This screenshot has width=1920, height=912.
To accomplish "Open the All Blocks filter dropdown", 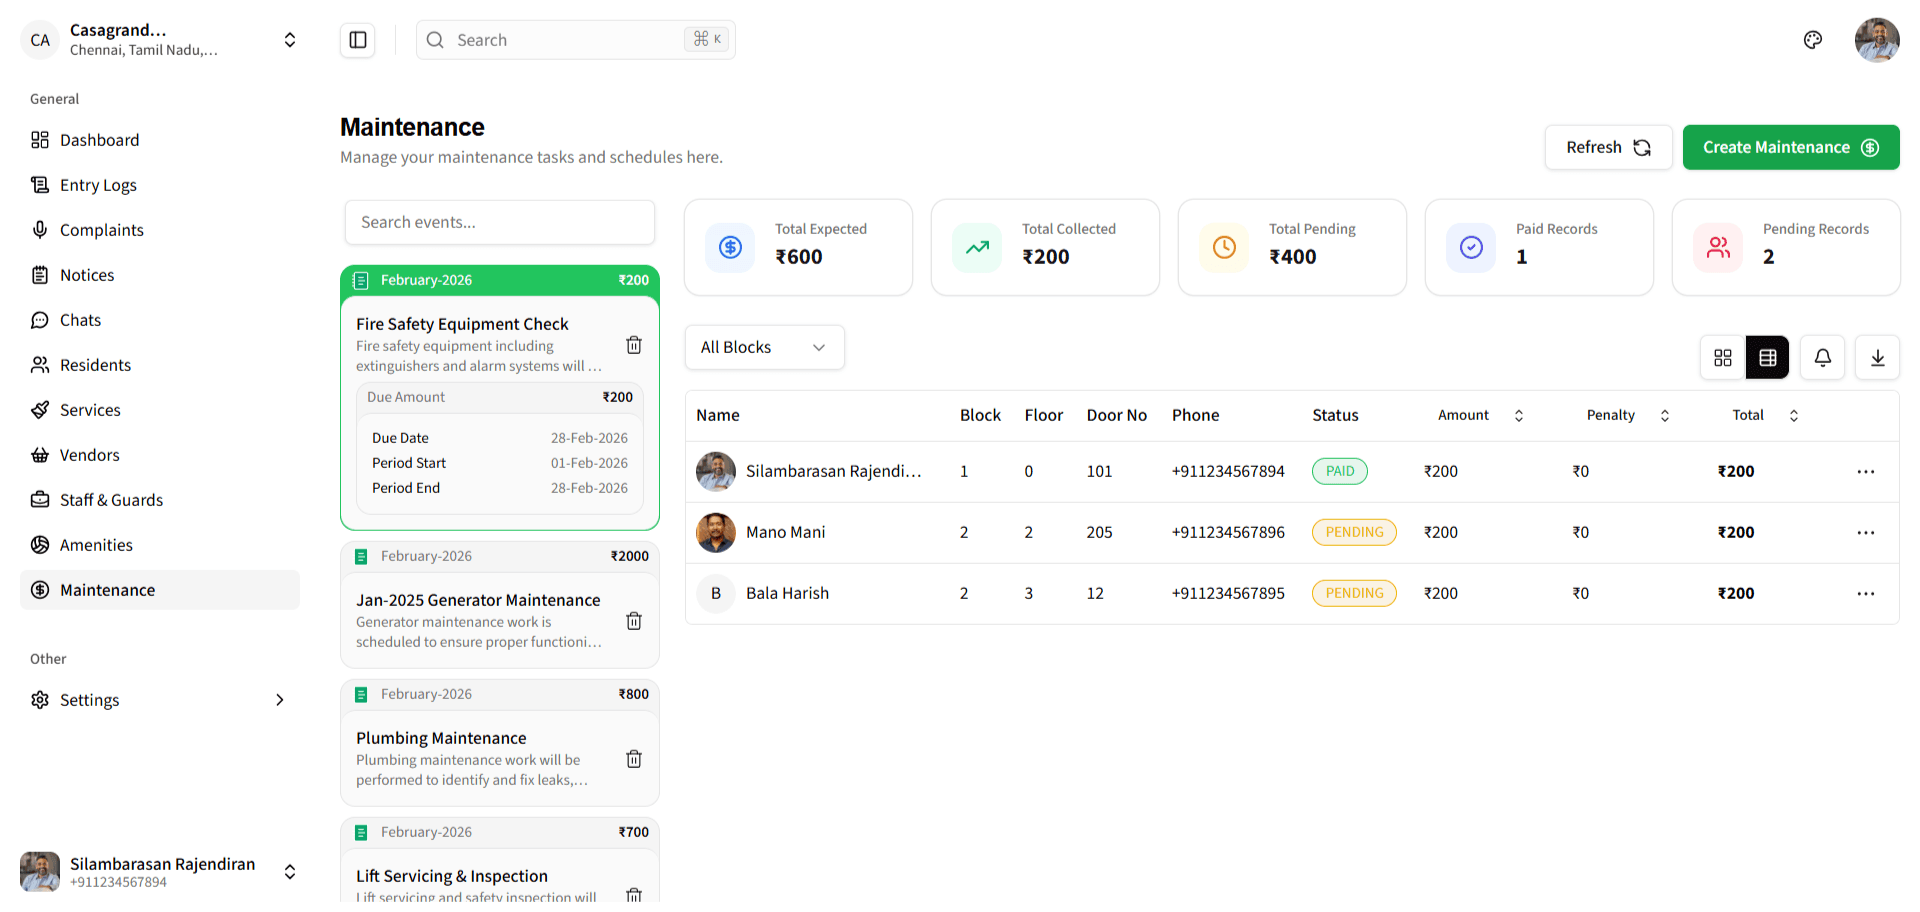I will (764, 347).
